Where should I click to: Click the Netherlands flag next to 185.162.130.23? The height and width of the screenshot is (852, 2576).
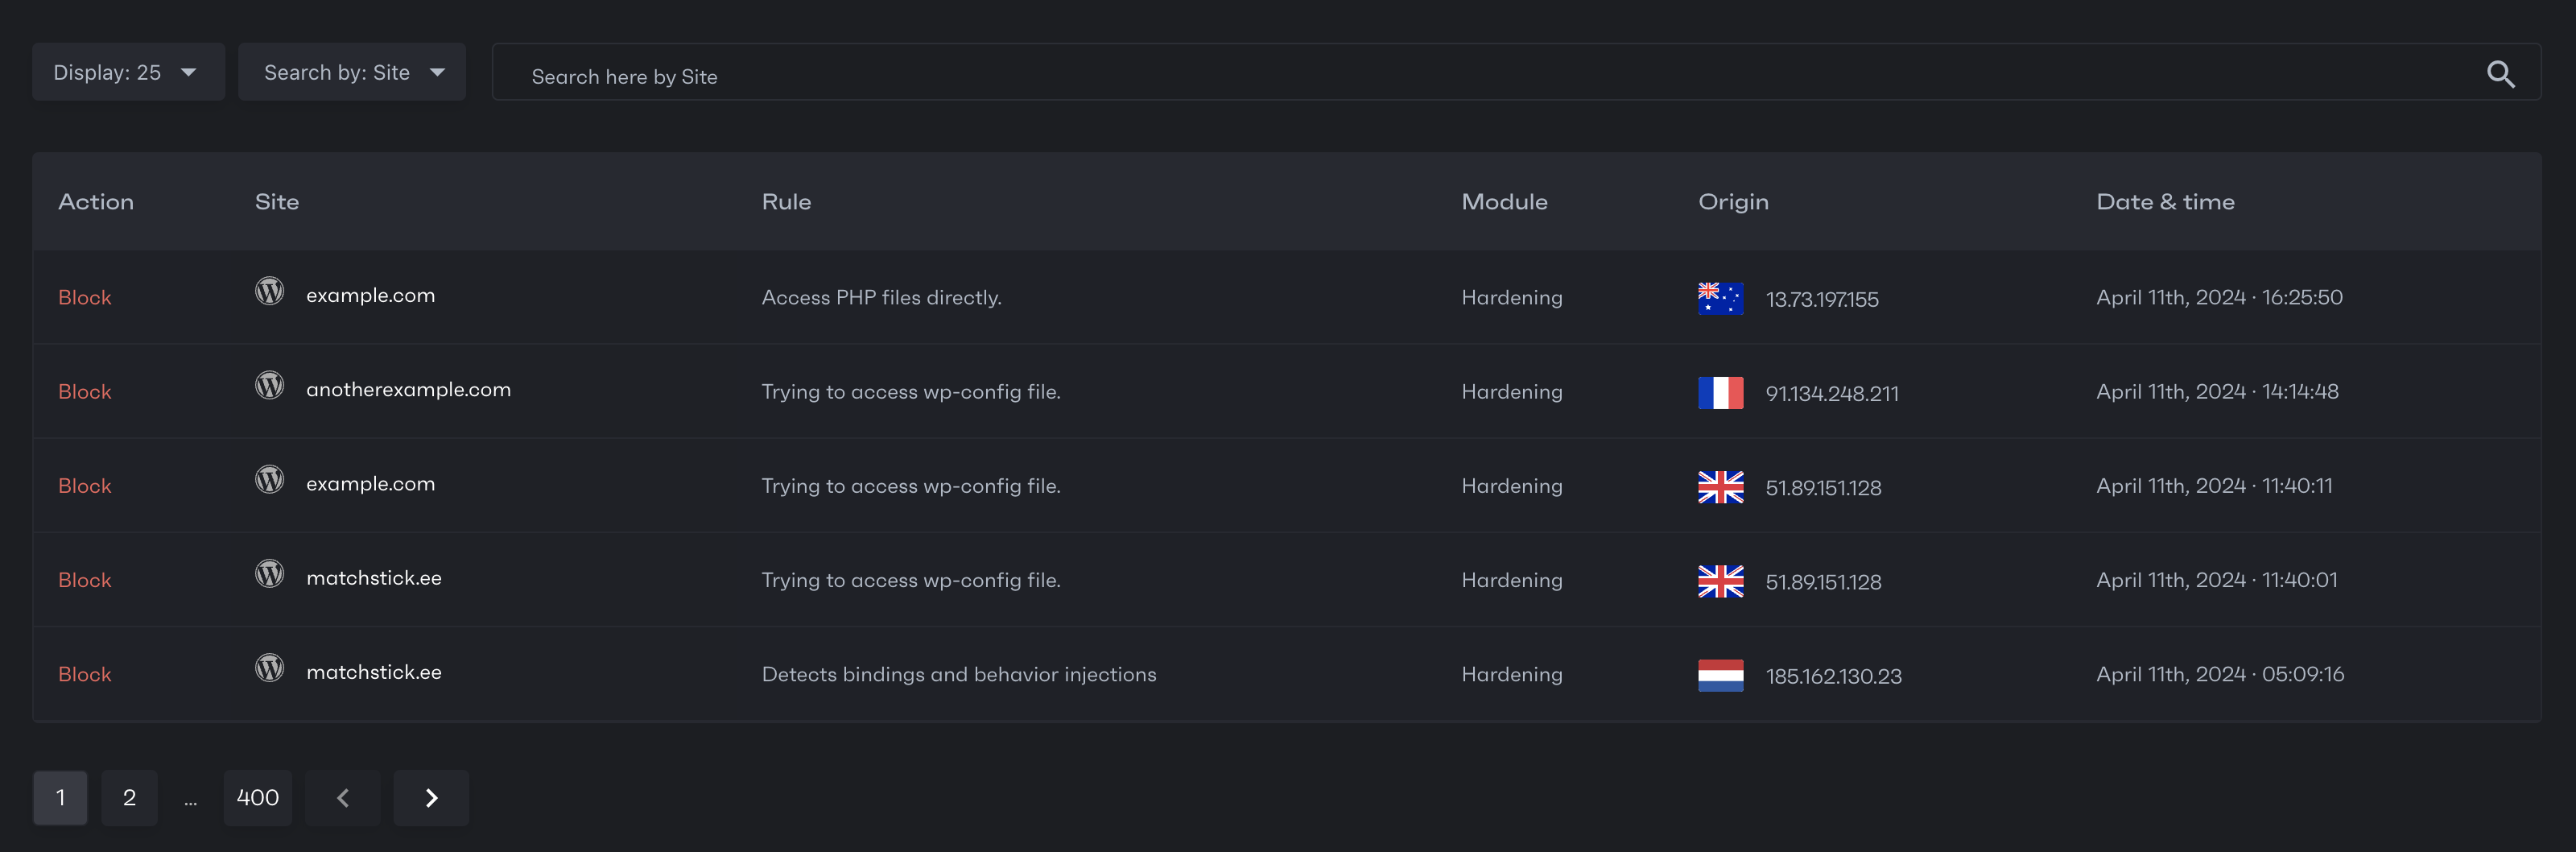click(x=1720, y=675)
